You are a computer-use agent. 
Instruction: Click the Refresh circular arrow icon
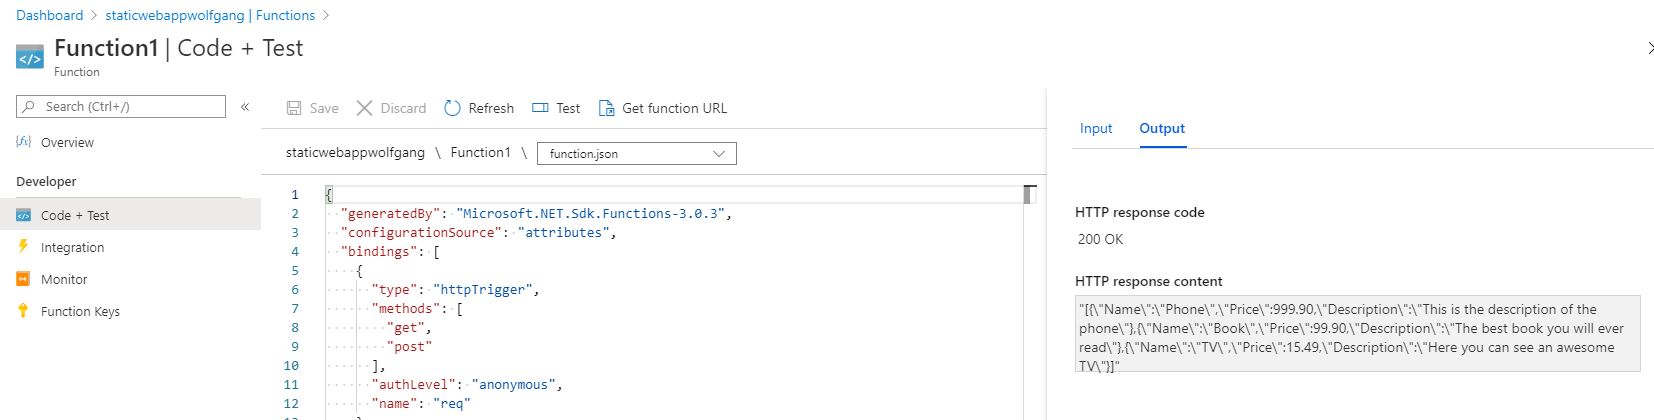pos(452,108)
